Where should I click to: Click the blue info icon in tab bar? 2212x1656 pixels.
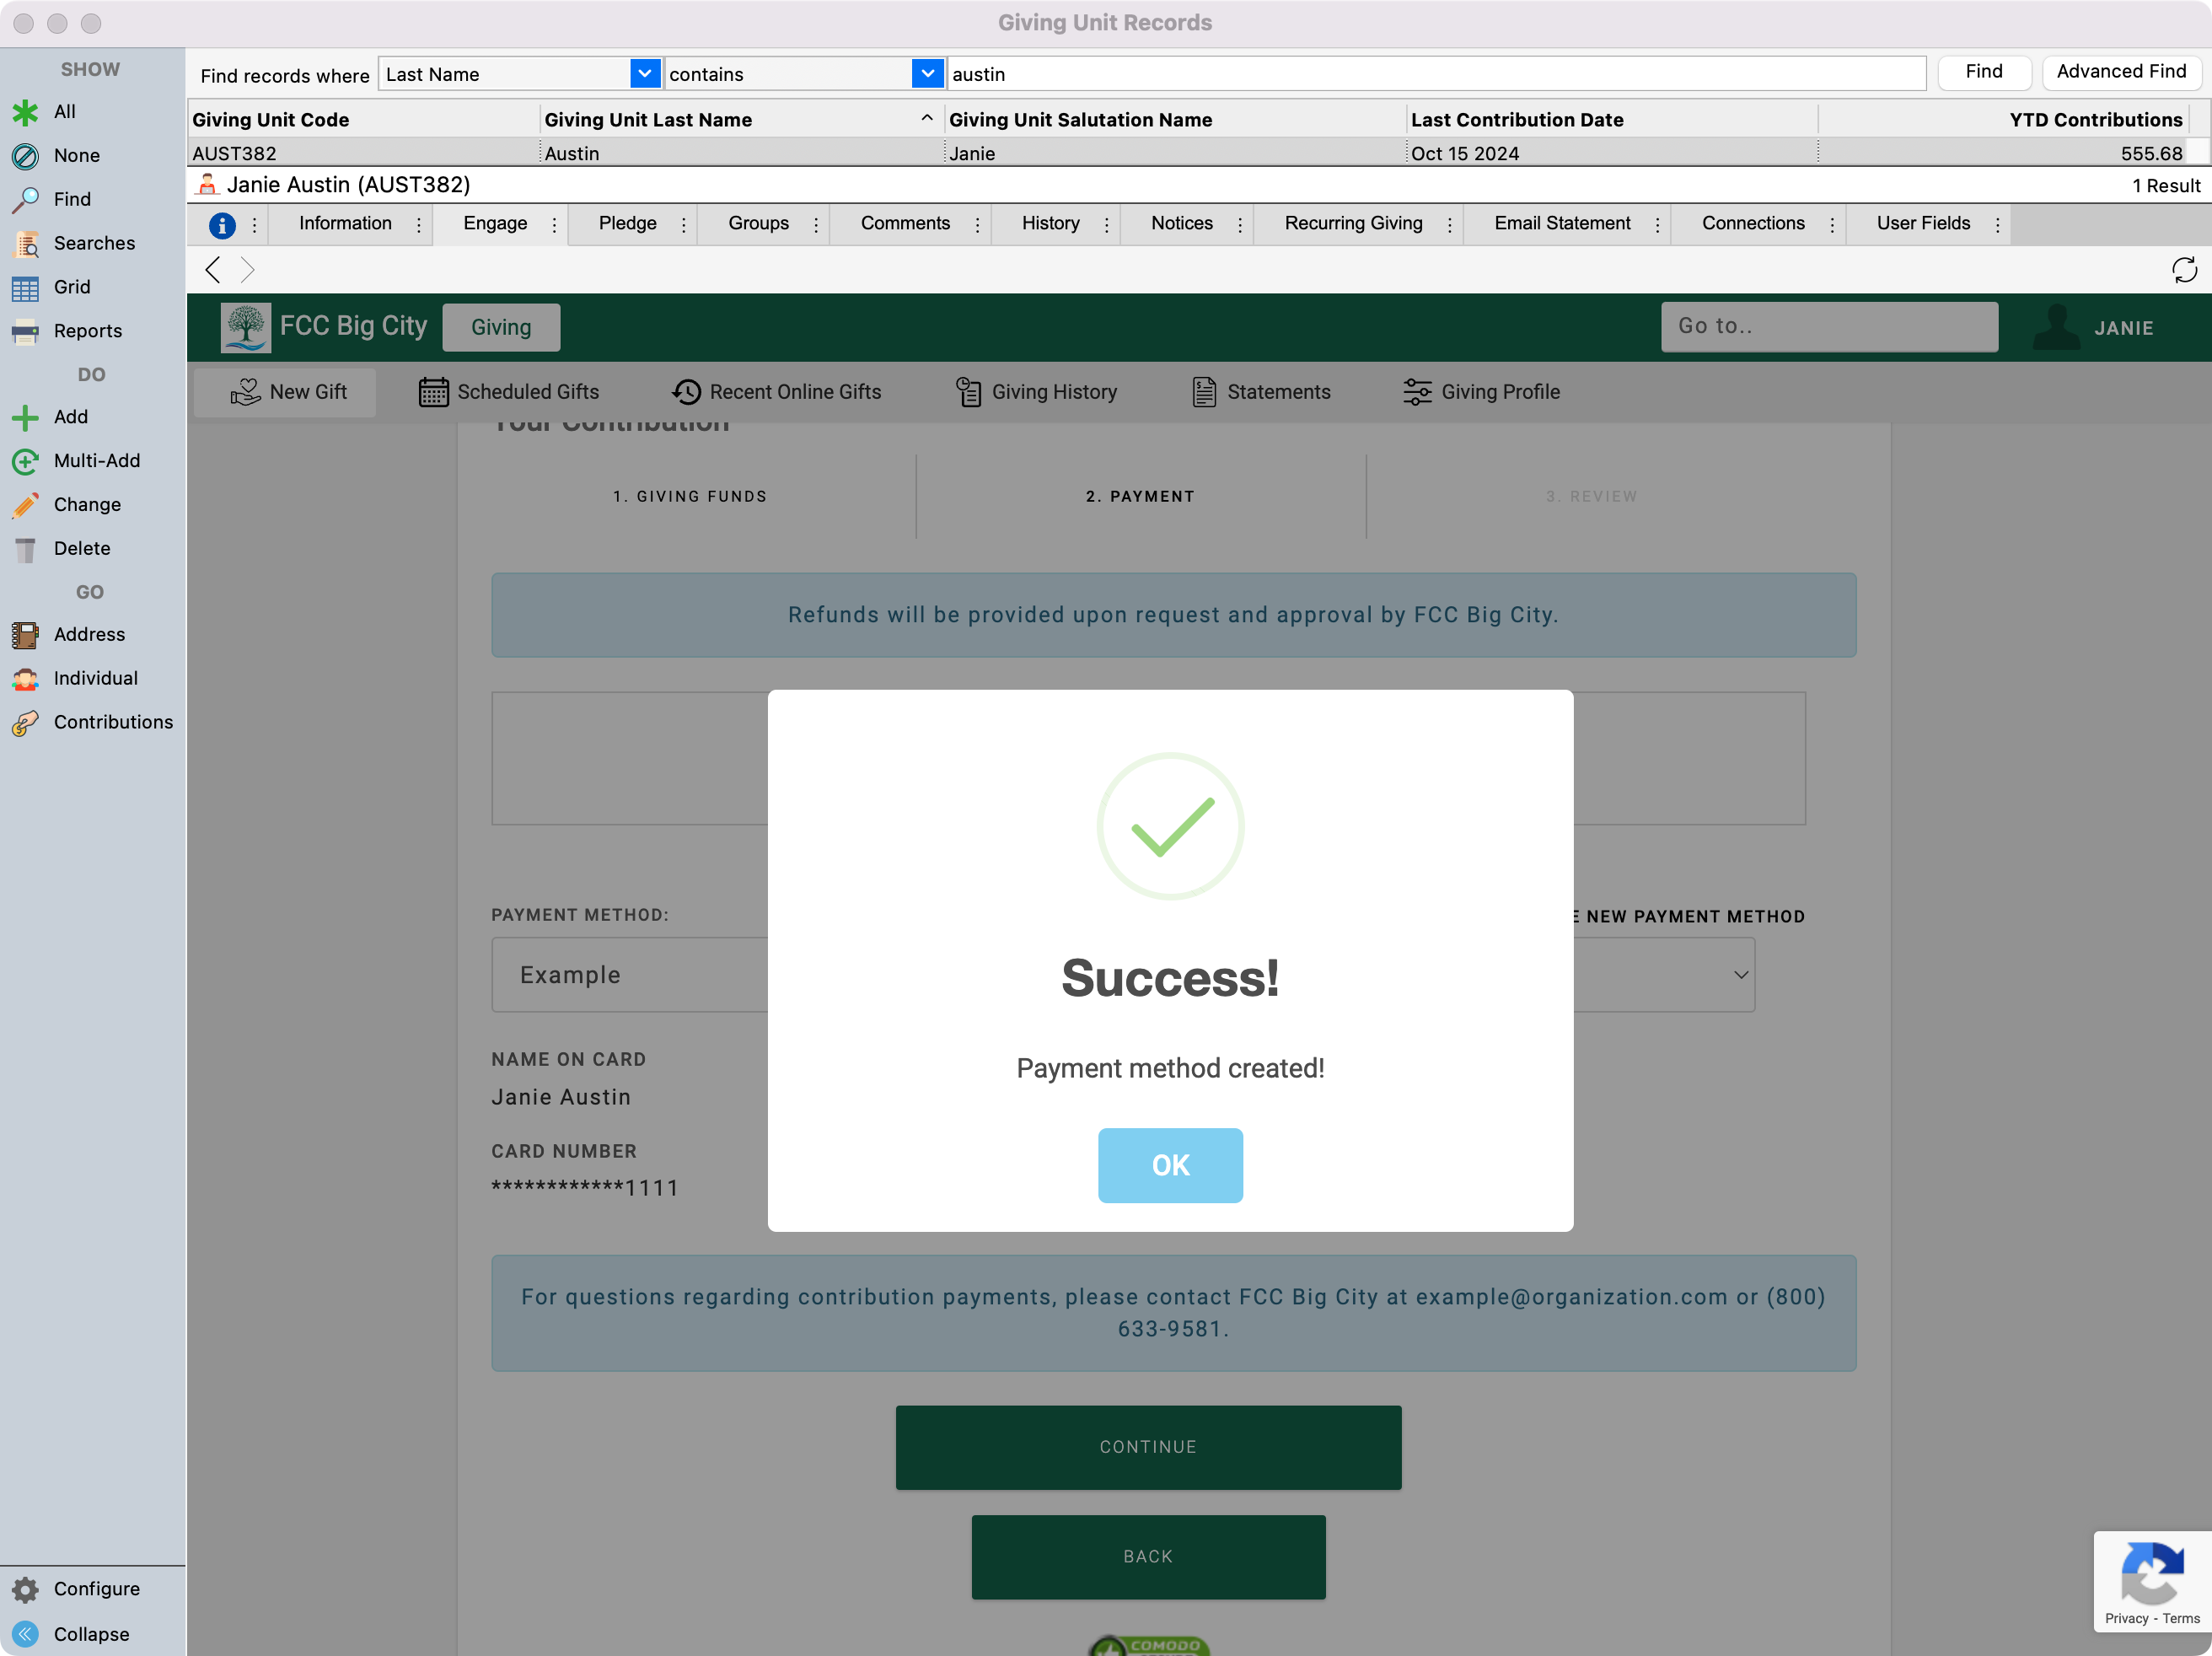pyautogui.click(x=222, y=225)
